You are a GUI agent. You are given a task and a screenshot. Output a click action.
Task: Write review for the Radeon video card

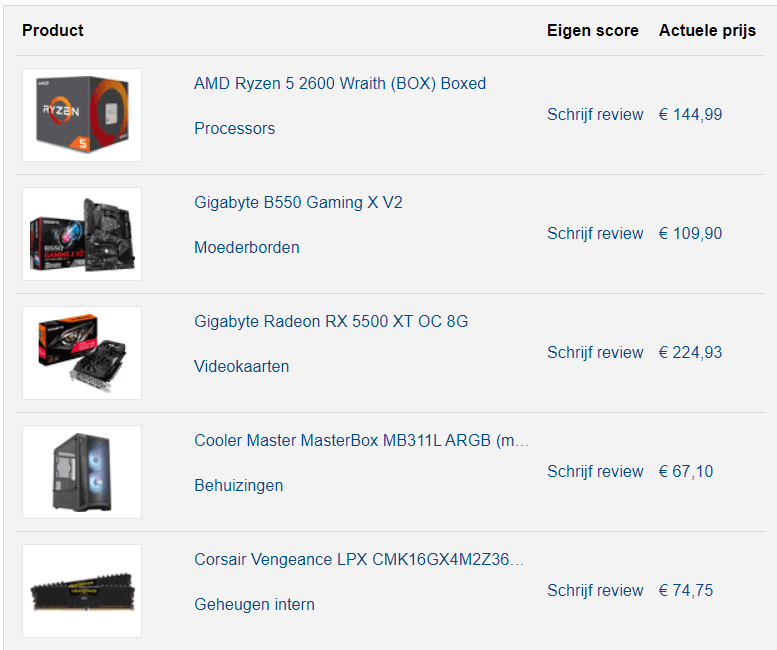tap(595, 352)
